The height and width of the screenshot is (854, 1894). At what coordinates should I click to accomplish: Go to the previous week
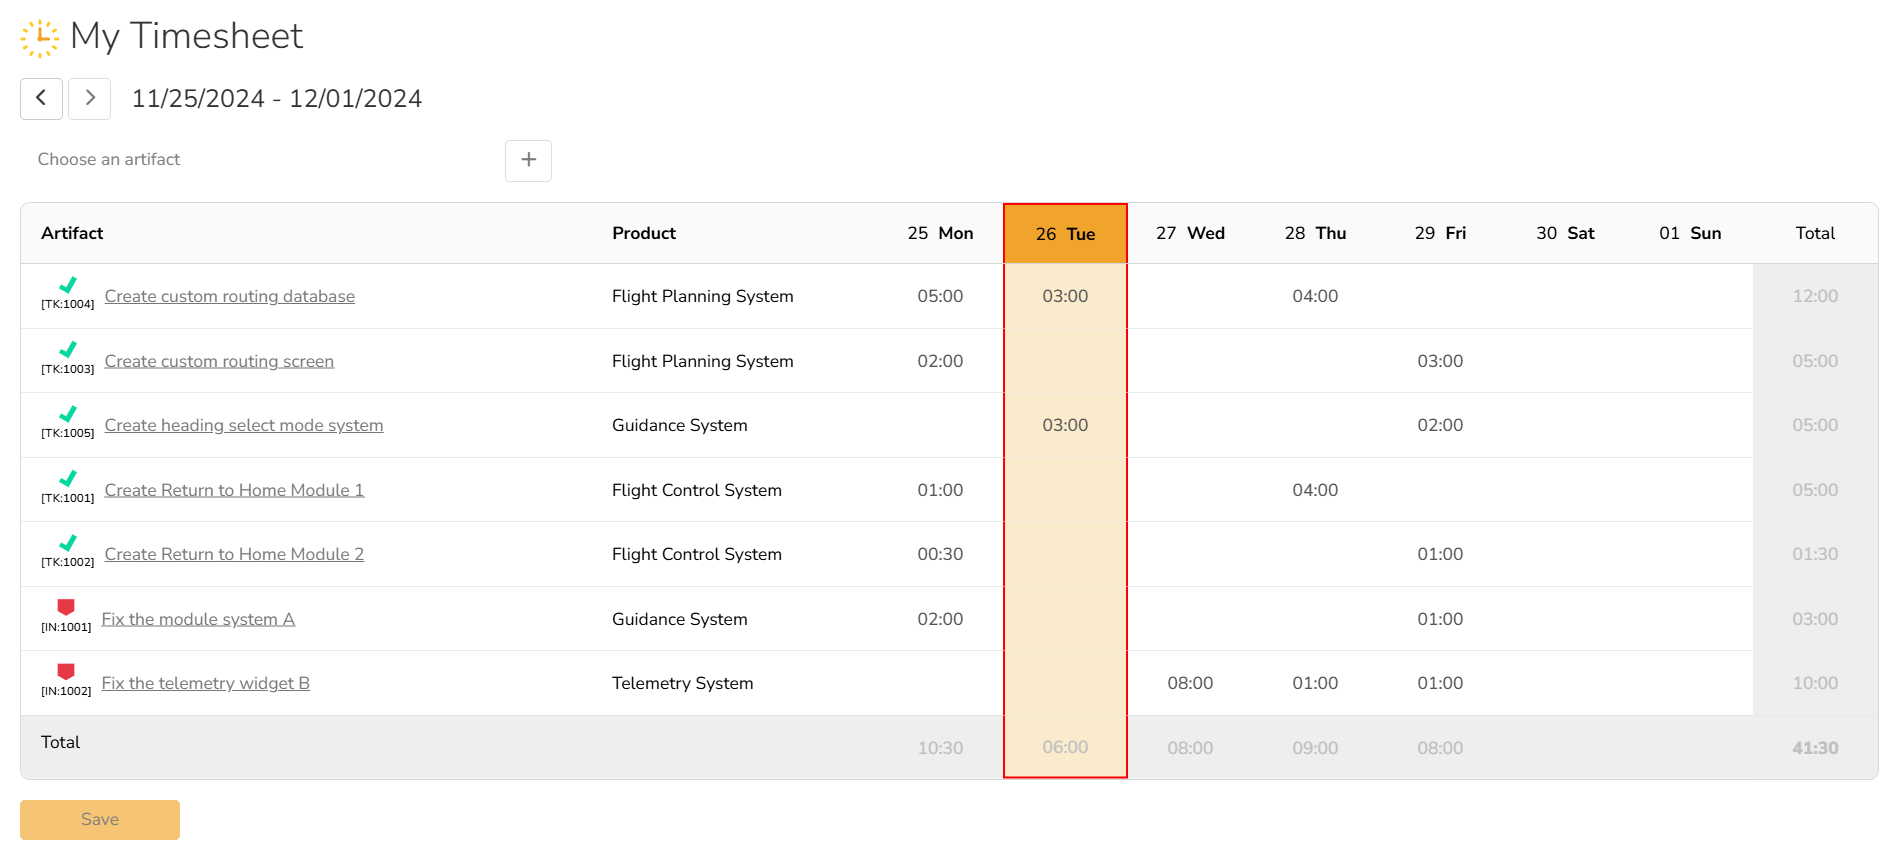[41, 98]
